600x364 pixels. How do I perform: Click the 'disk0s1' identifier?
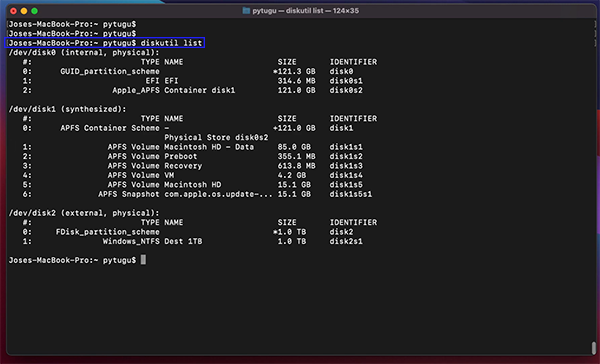346,81
